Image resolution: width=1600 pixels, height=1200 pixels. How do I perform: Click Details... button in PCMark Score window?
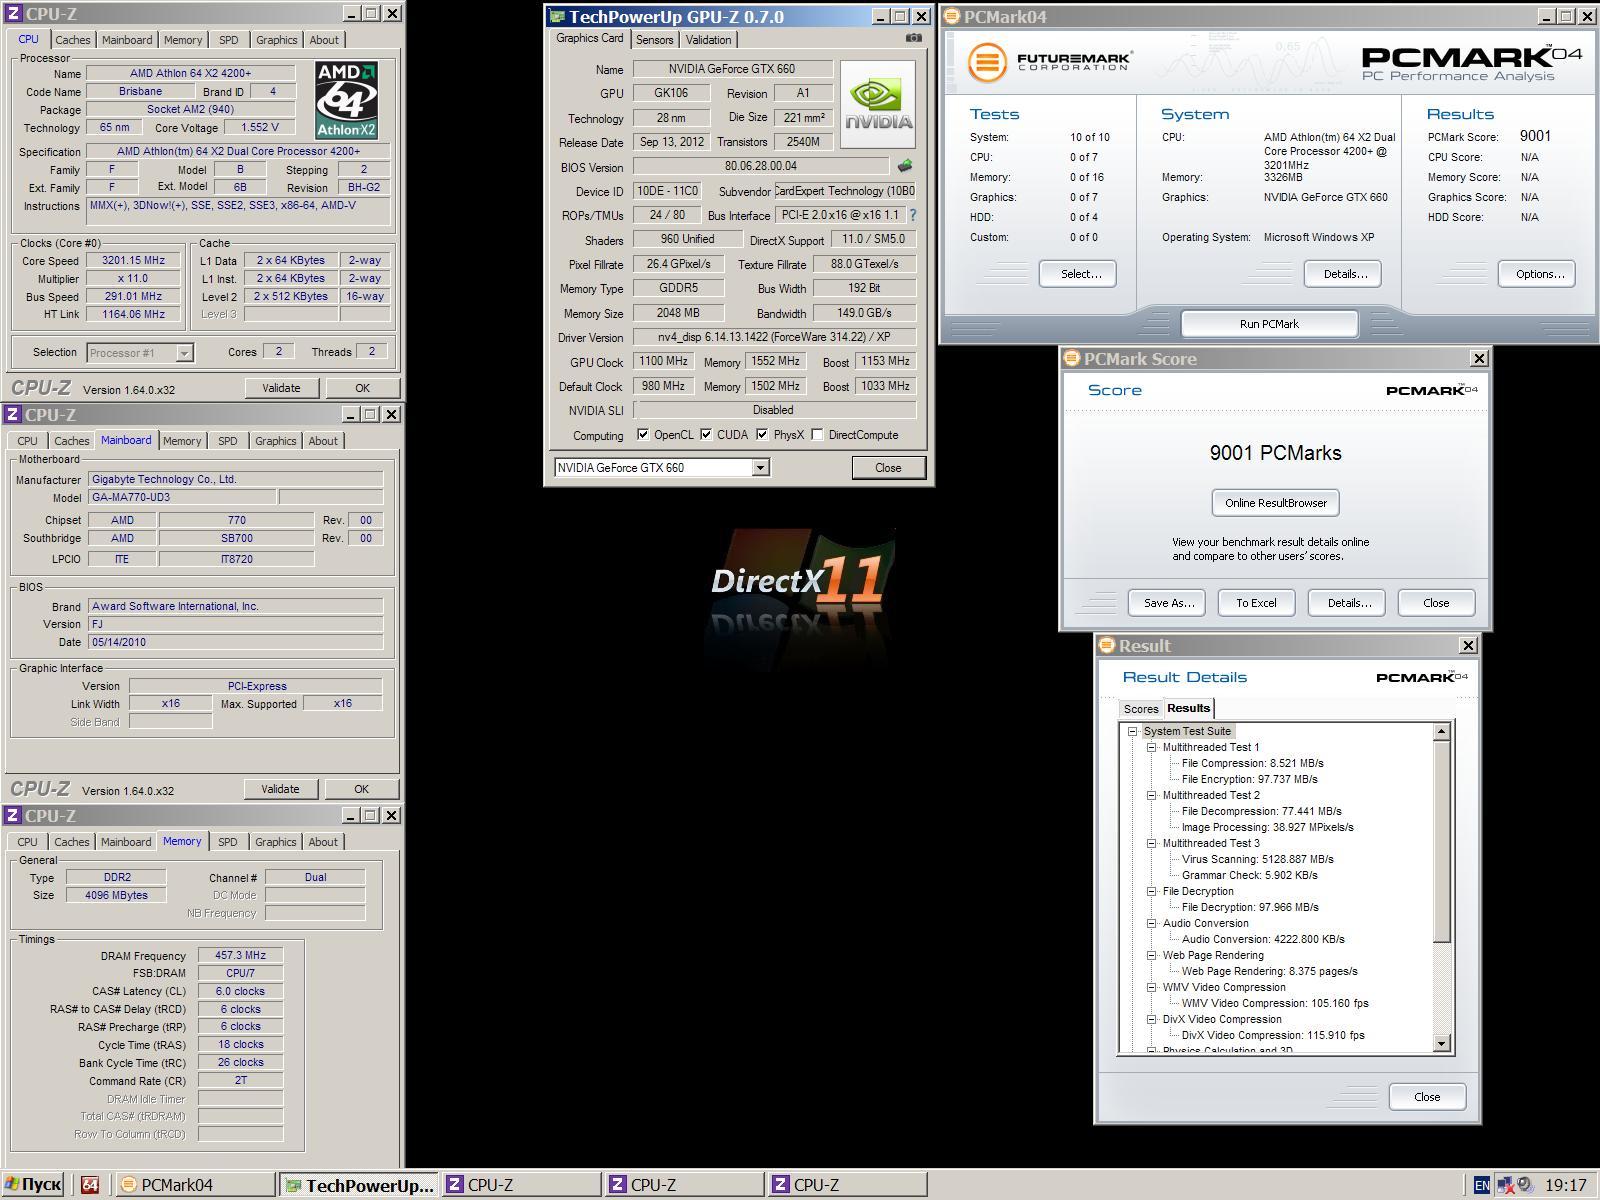[x=1348, y=603]
